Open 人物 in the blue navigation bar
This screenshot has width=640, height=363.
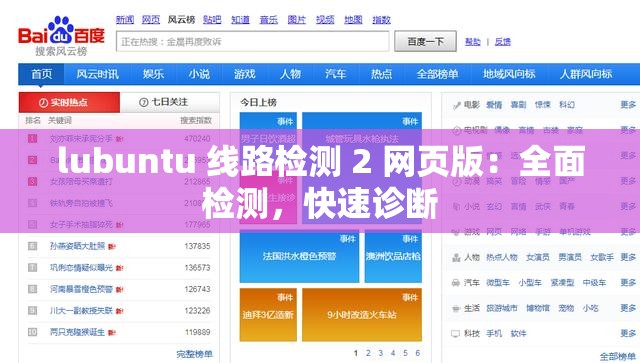290,74
